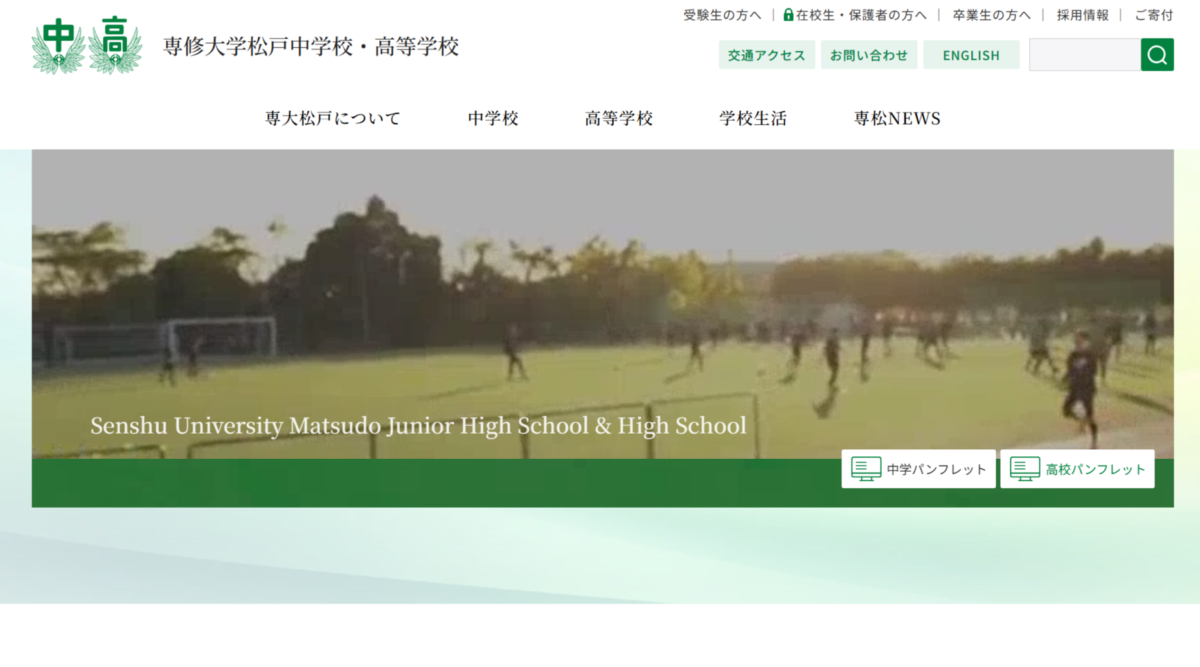Viewport: 1200px width, 667px height.
Task: Click the 交通アクセス button
Action: [767, 55]
